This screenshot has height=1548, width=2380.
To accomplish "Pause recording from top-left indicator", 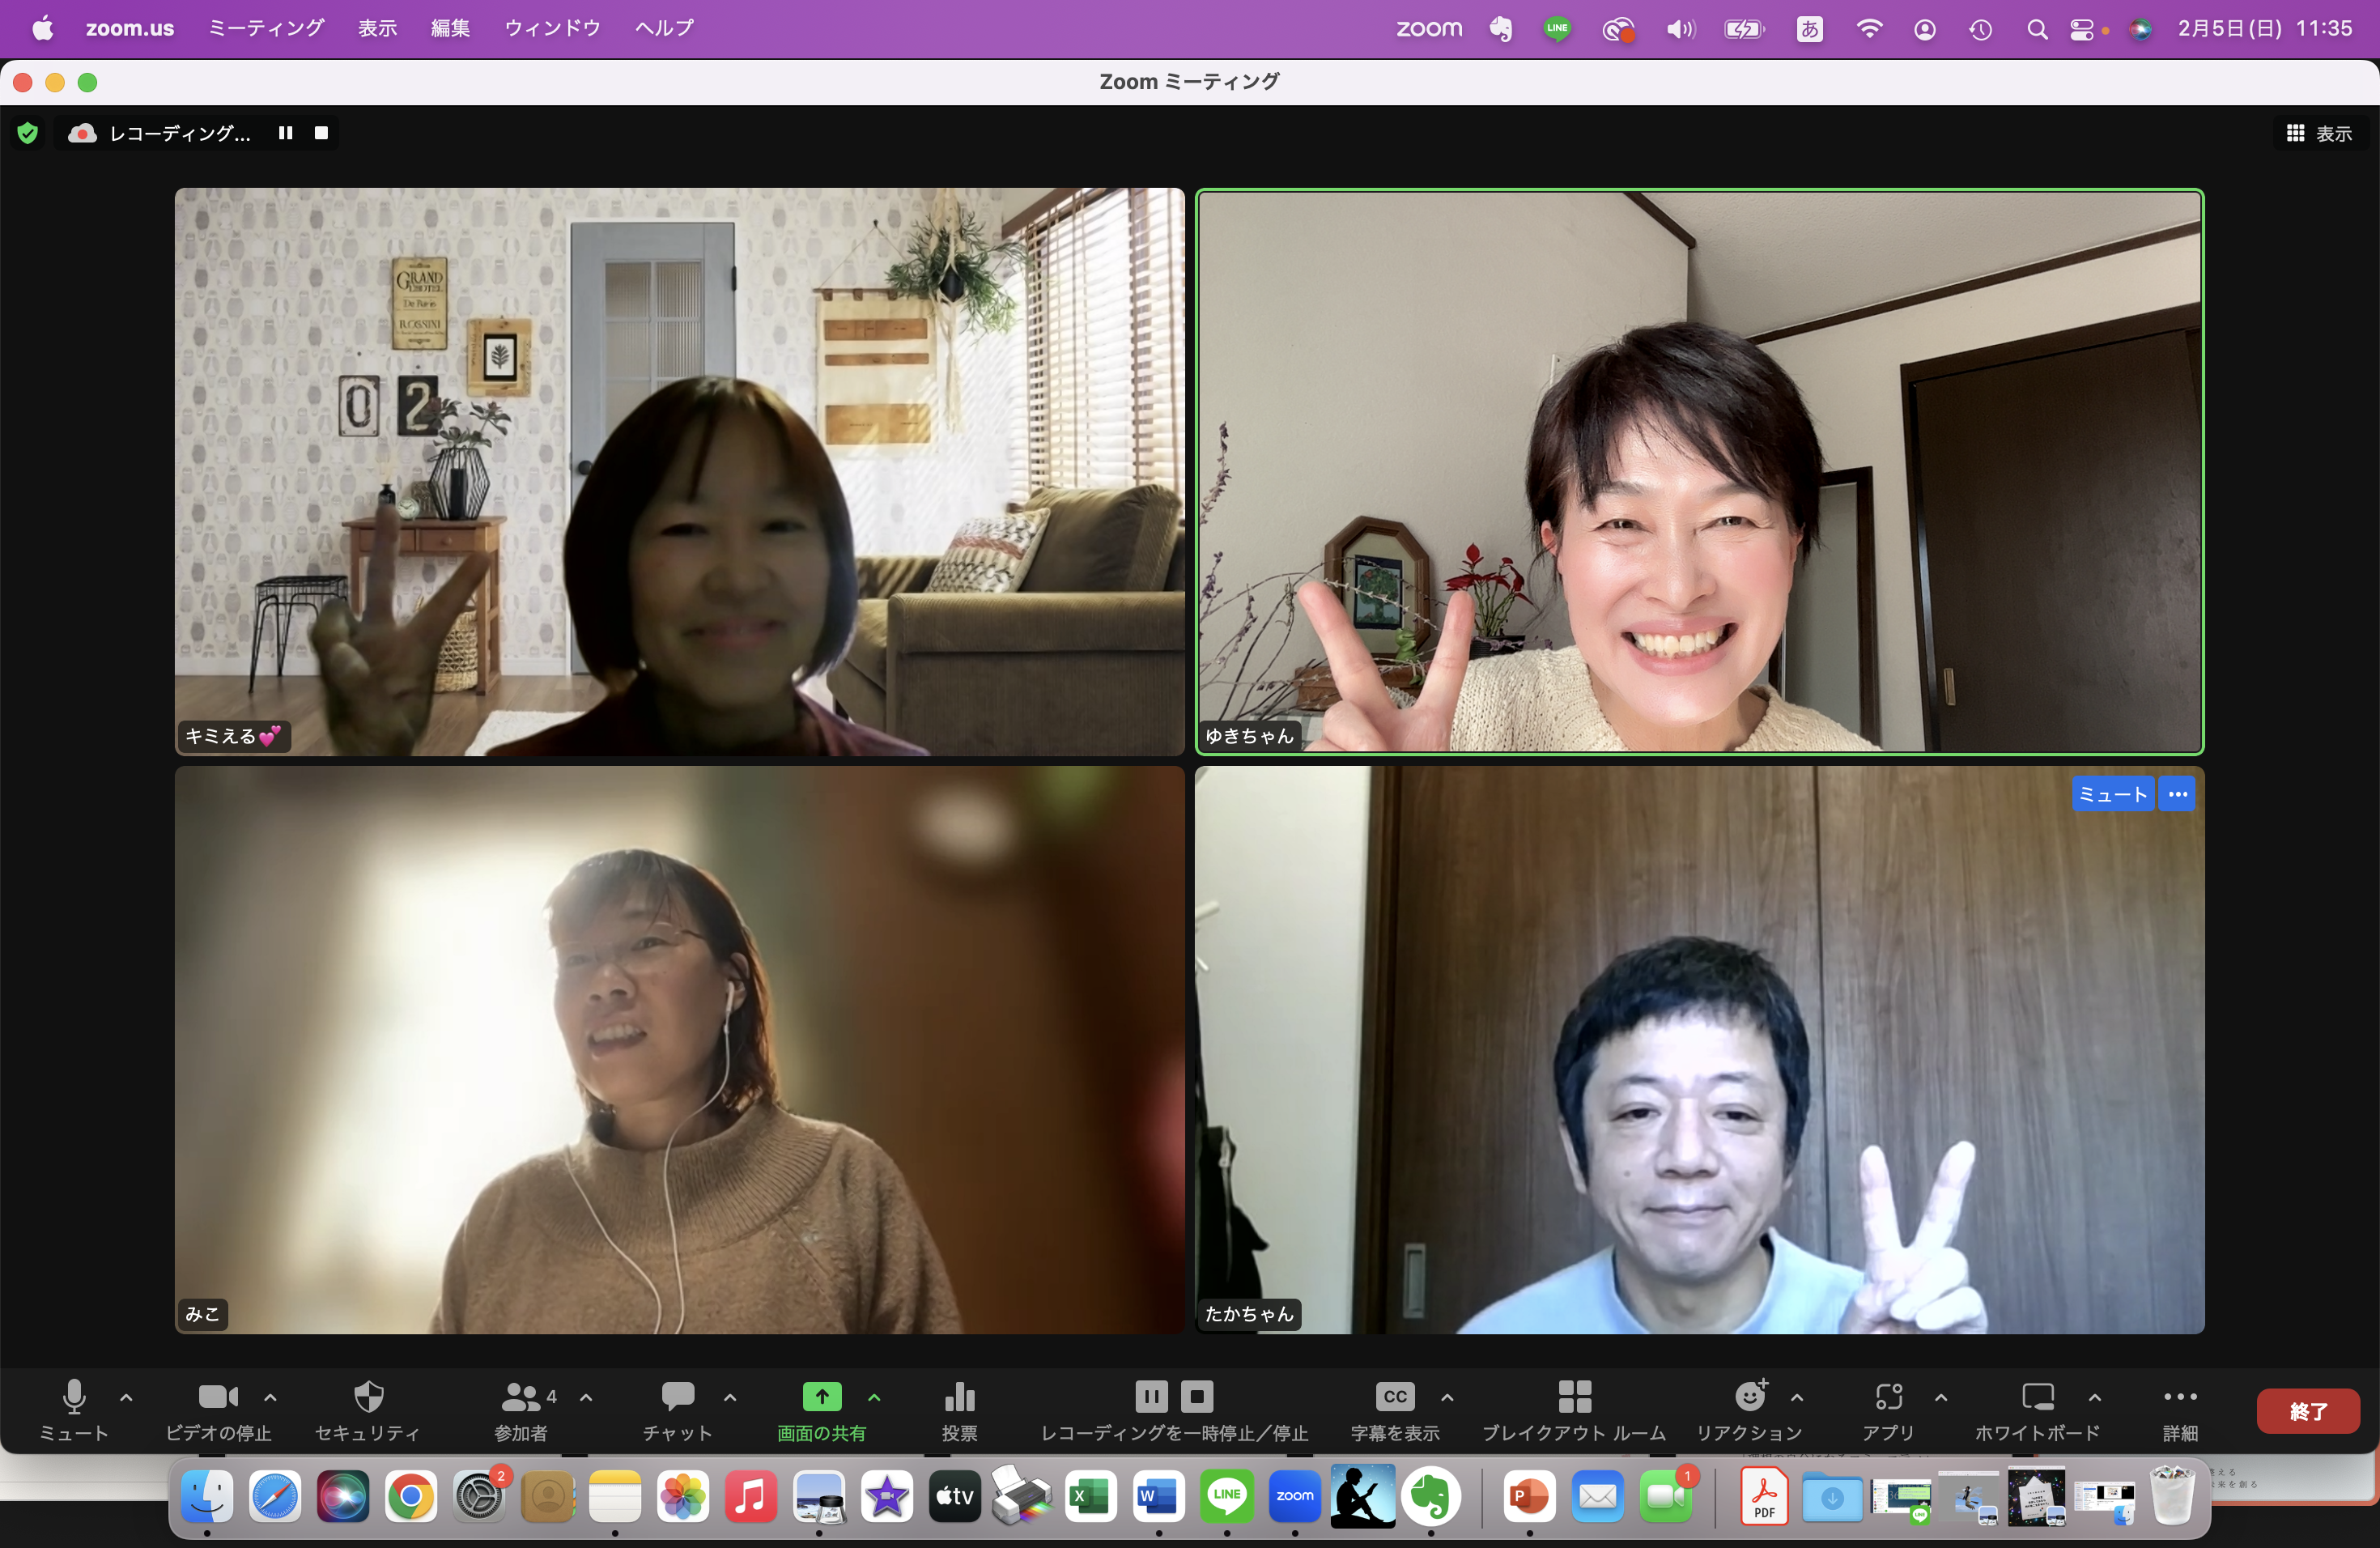I will pos(286,133).
